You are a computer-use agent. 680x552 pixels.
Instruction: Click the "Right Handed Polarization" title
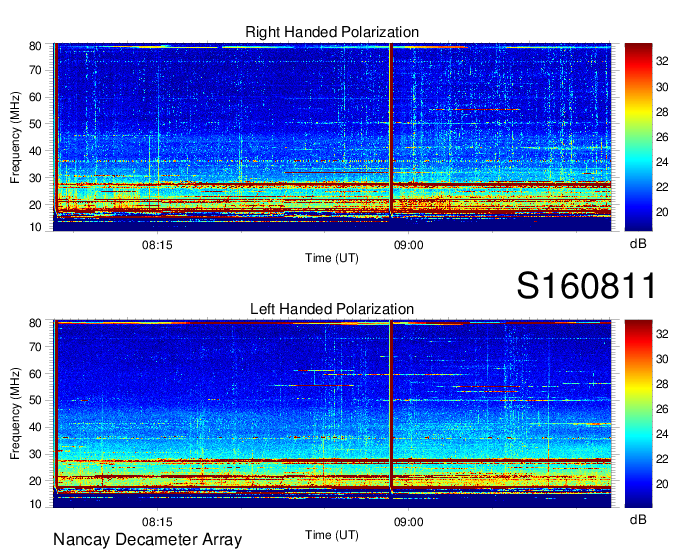(332, 32)
